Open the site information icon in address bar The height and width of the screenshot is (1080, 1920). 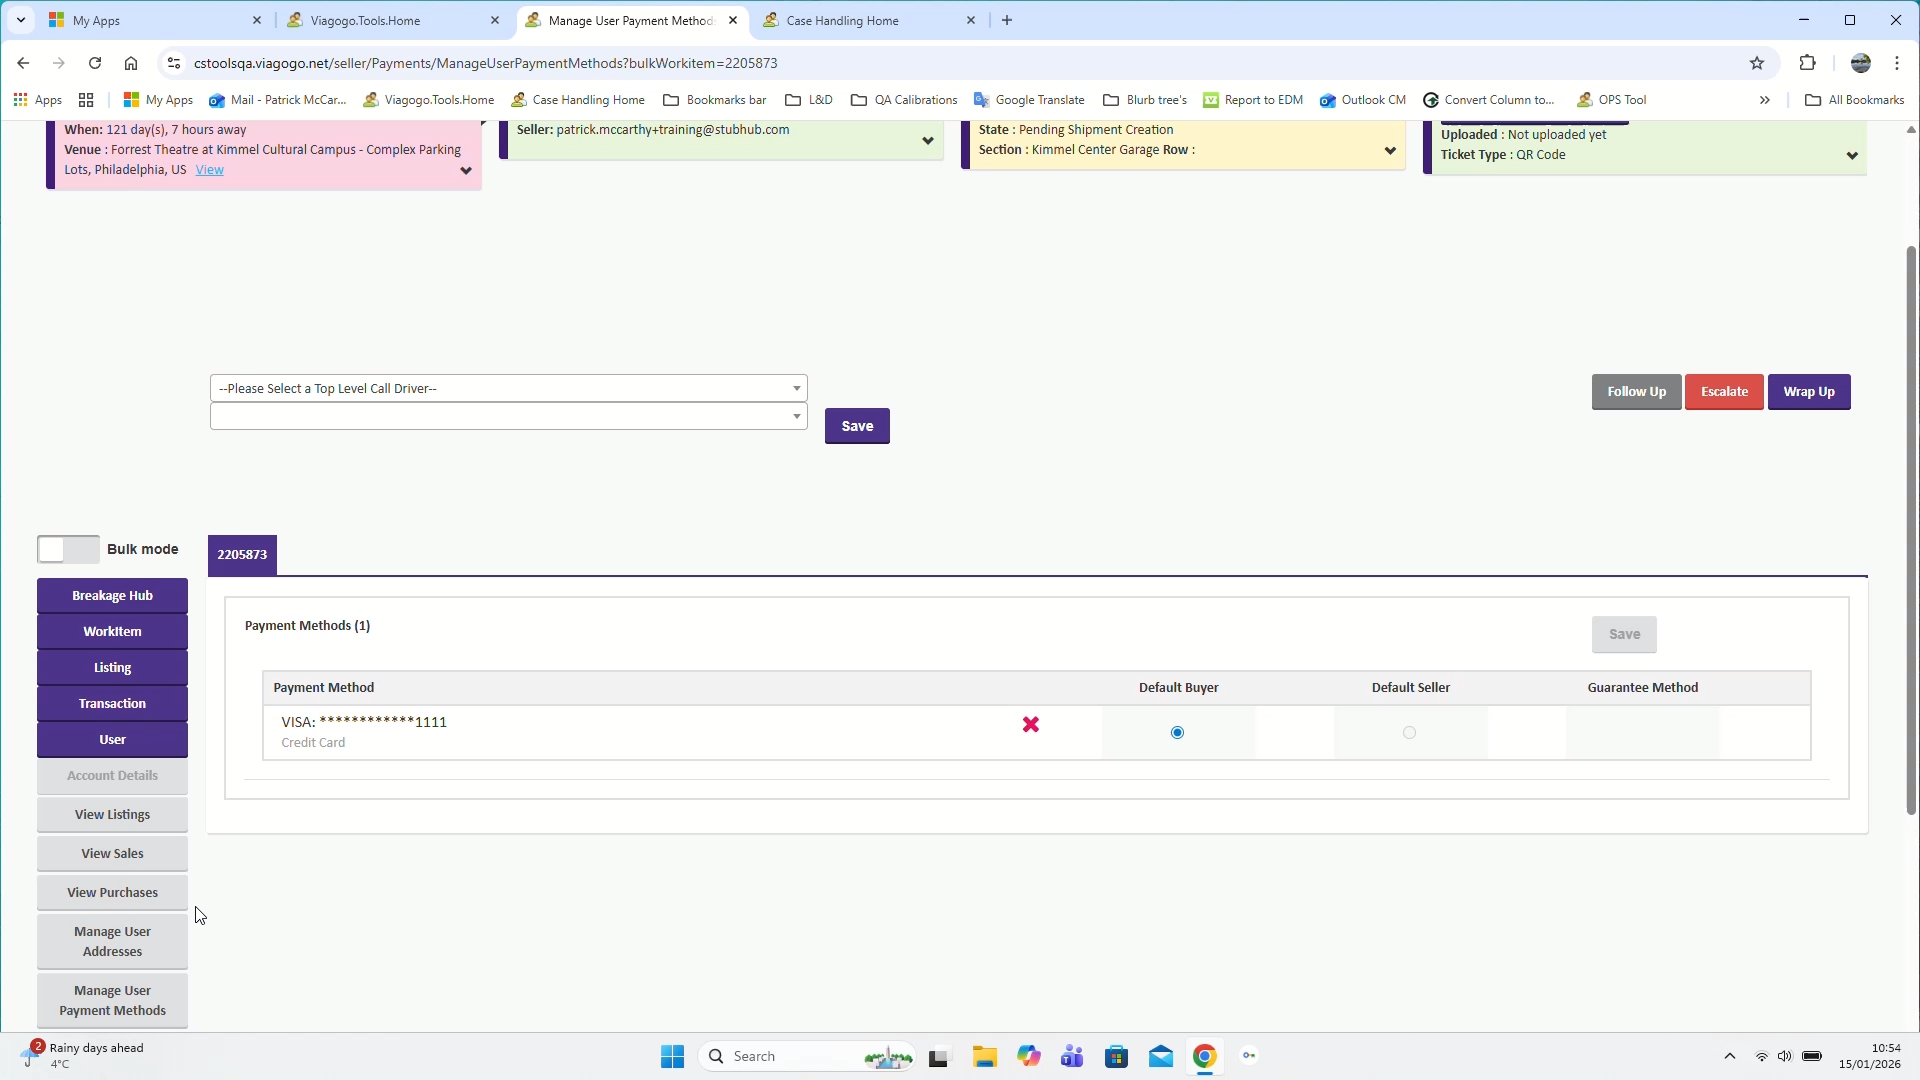(x=173, y=63)
